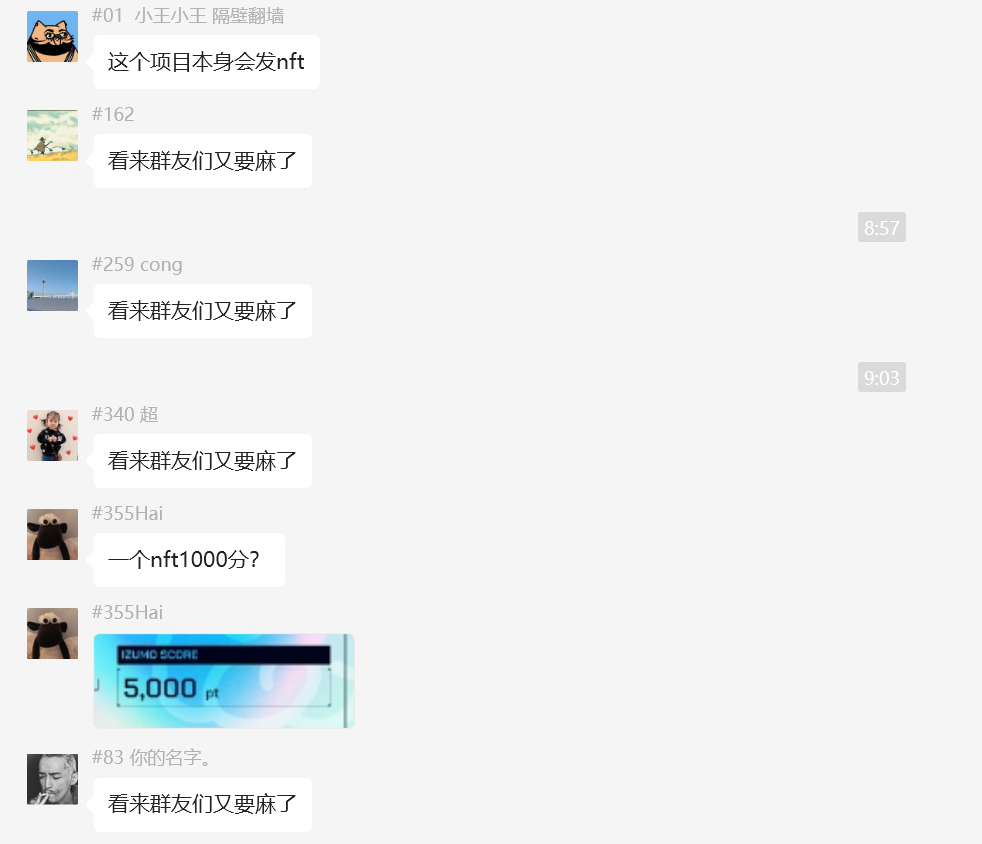
Task: Open the #162 landscape painting avatar
Action: pyautogui.click(x=53, y=135)
